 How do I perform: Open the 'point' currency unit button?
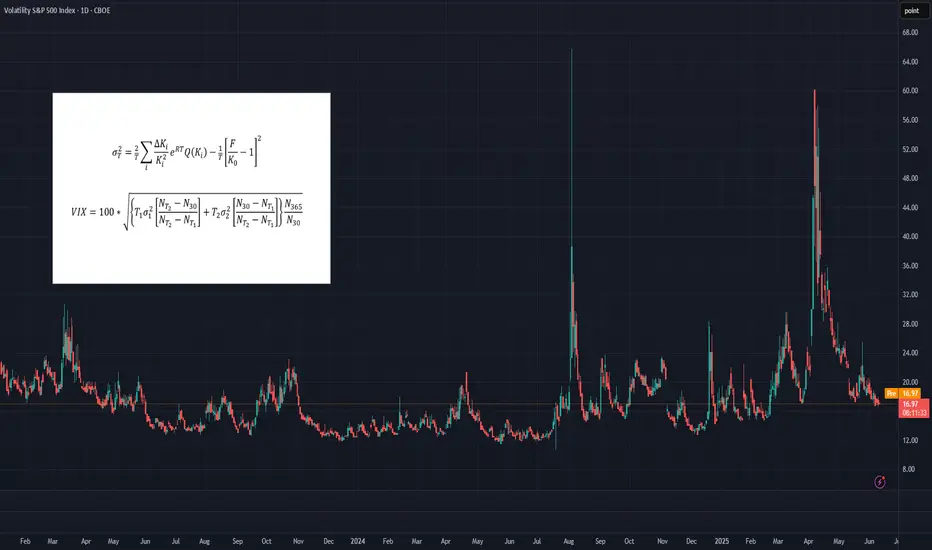pyautogui.click(x=912, y=11)
